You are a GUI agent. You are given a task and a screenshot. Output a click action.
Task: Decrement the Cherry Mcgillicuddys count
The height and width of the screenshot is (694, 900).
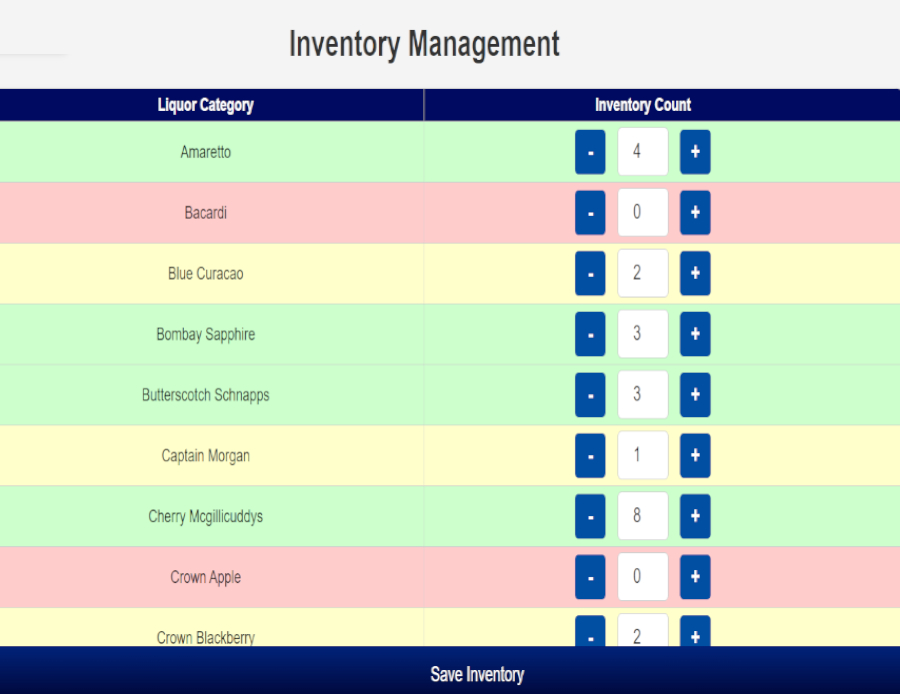[590, 517]
